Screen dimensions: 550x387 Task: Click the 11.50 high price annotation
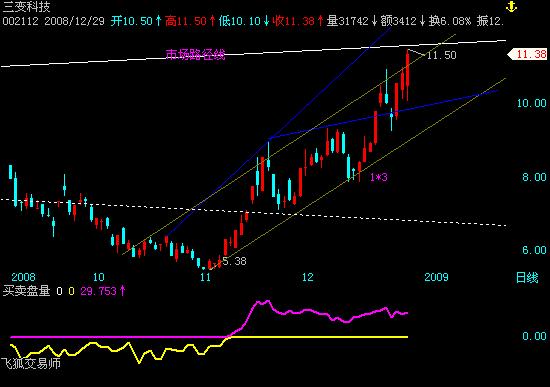(442, 55)
